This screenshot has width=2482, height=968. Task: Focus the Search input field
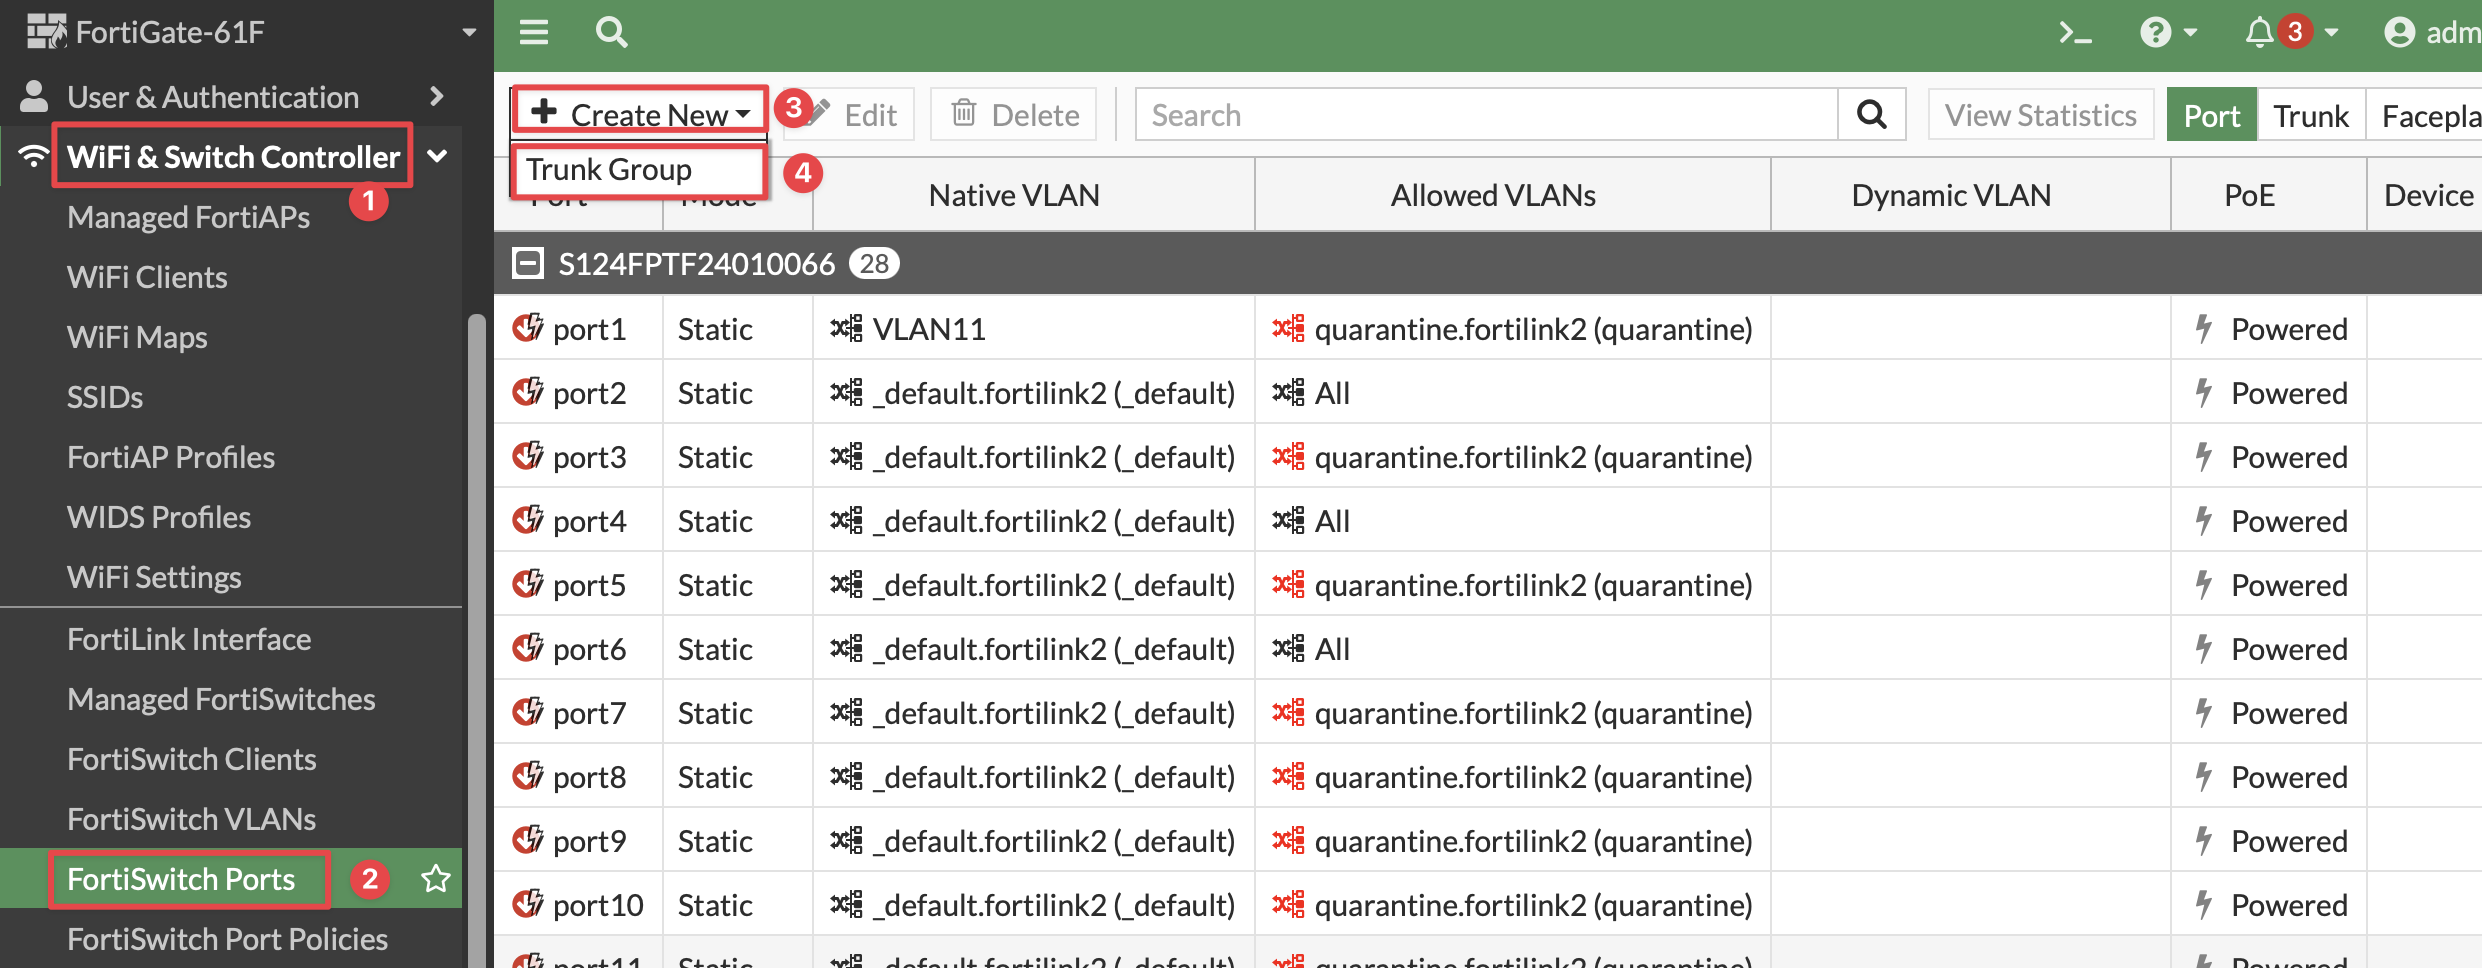click(1487, 115)
